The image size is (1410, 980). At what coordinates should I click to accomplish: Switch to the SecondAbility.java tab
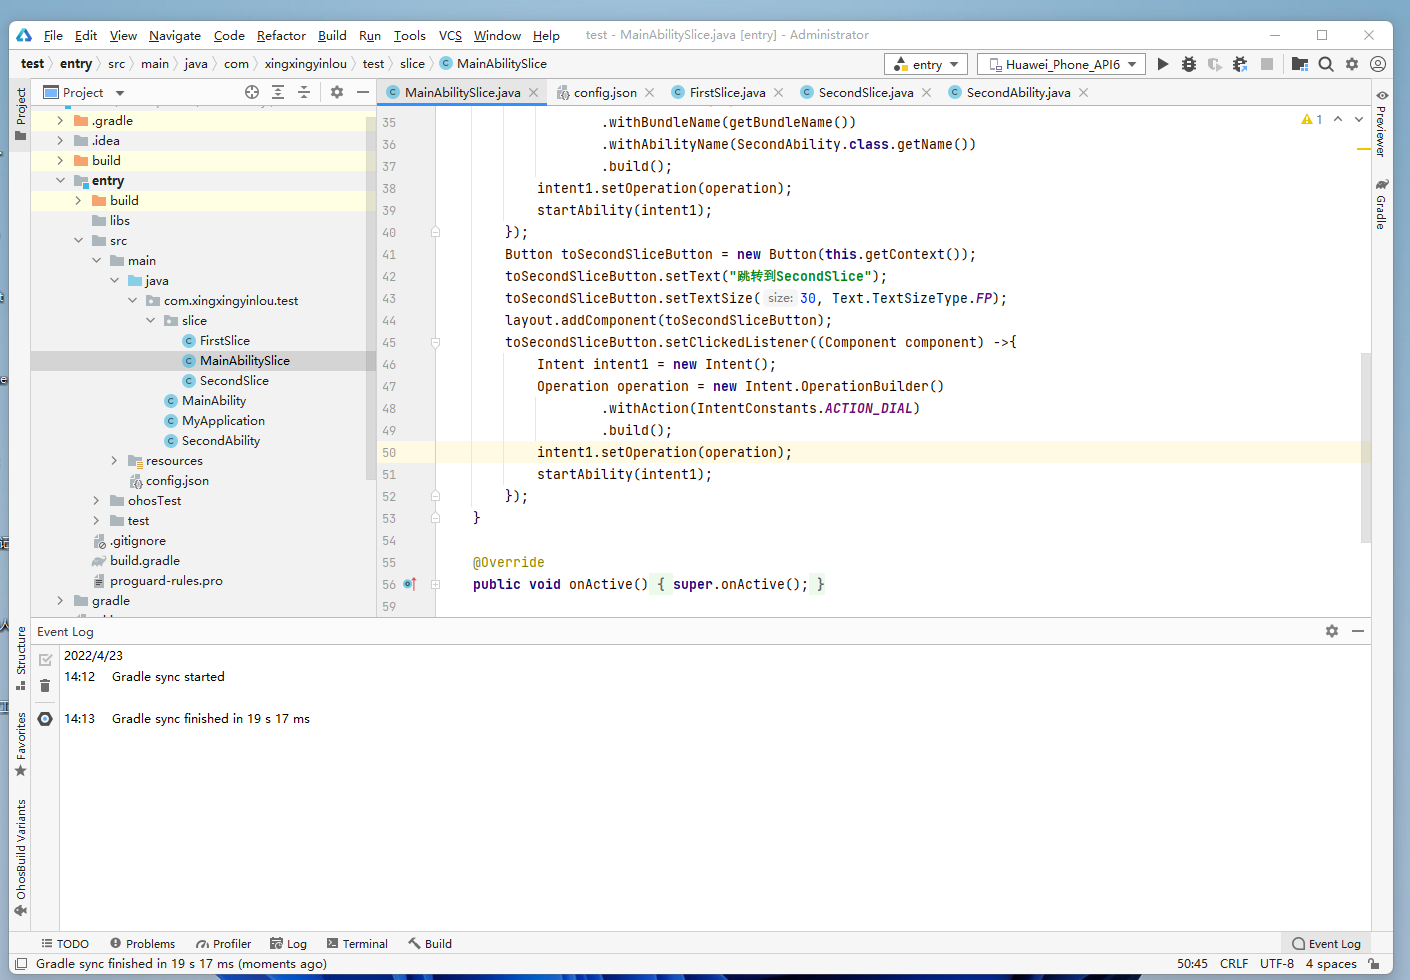1018,92
